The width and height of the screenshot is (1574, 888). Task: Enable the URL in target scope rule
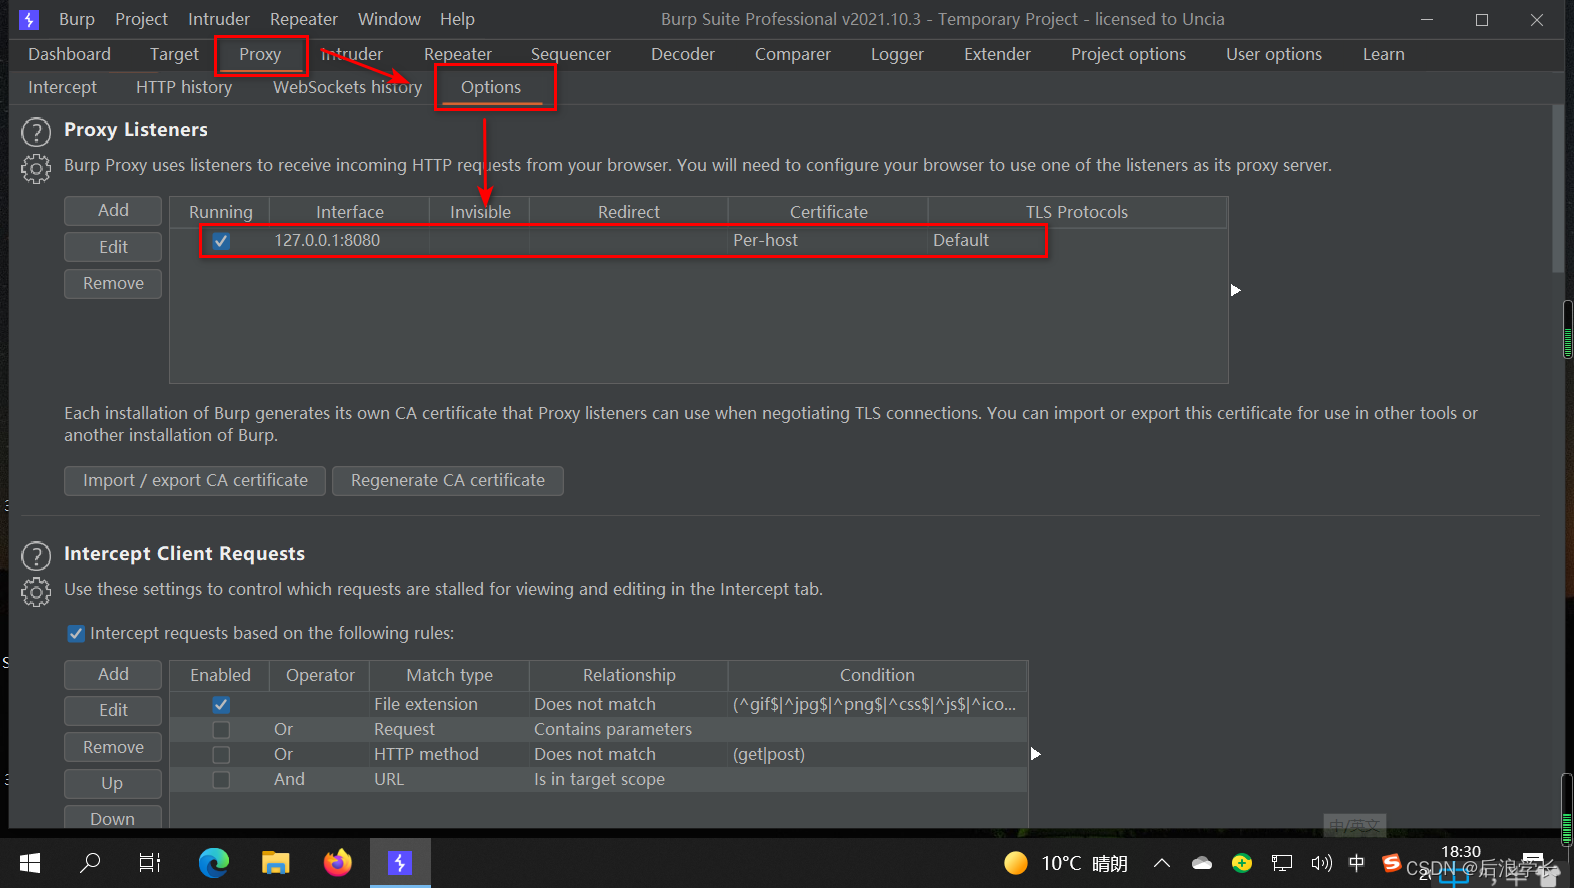tap(221, 780)
